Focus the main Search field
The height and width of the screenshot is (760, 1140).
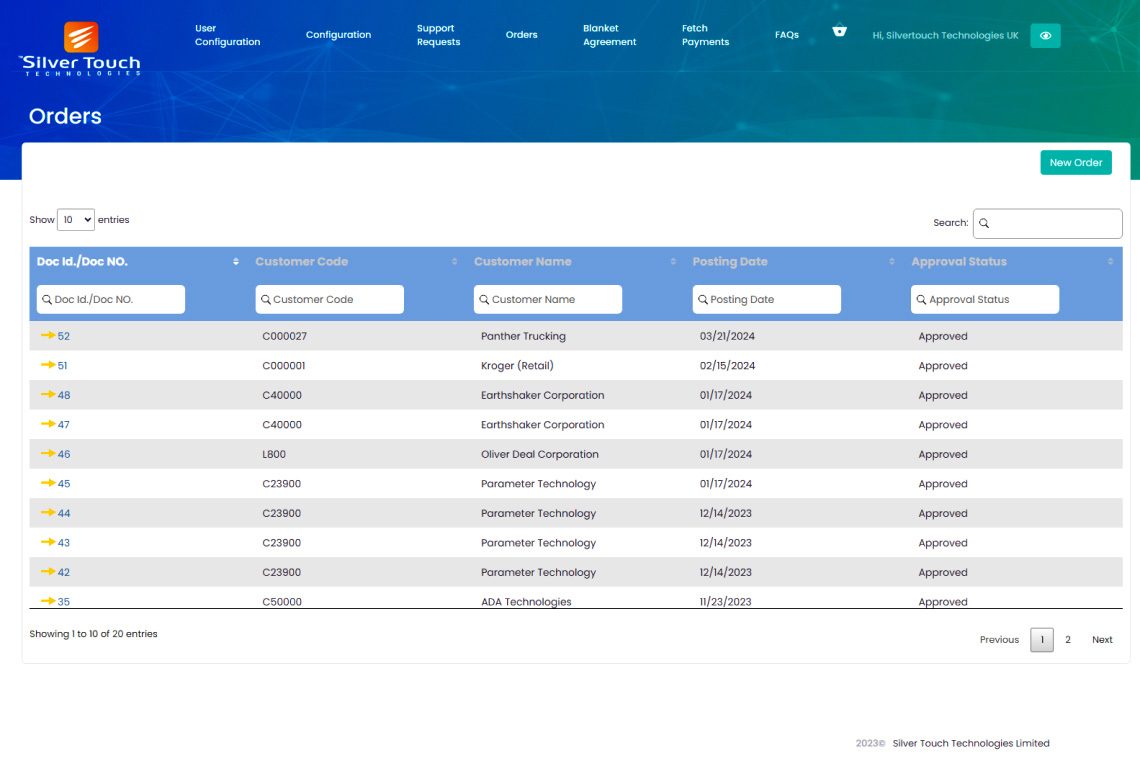(x=1047, y=223)
